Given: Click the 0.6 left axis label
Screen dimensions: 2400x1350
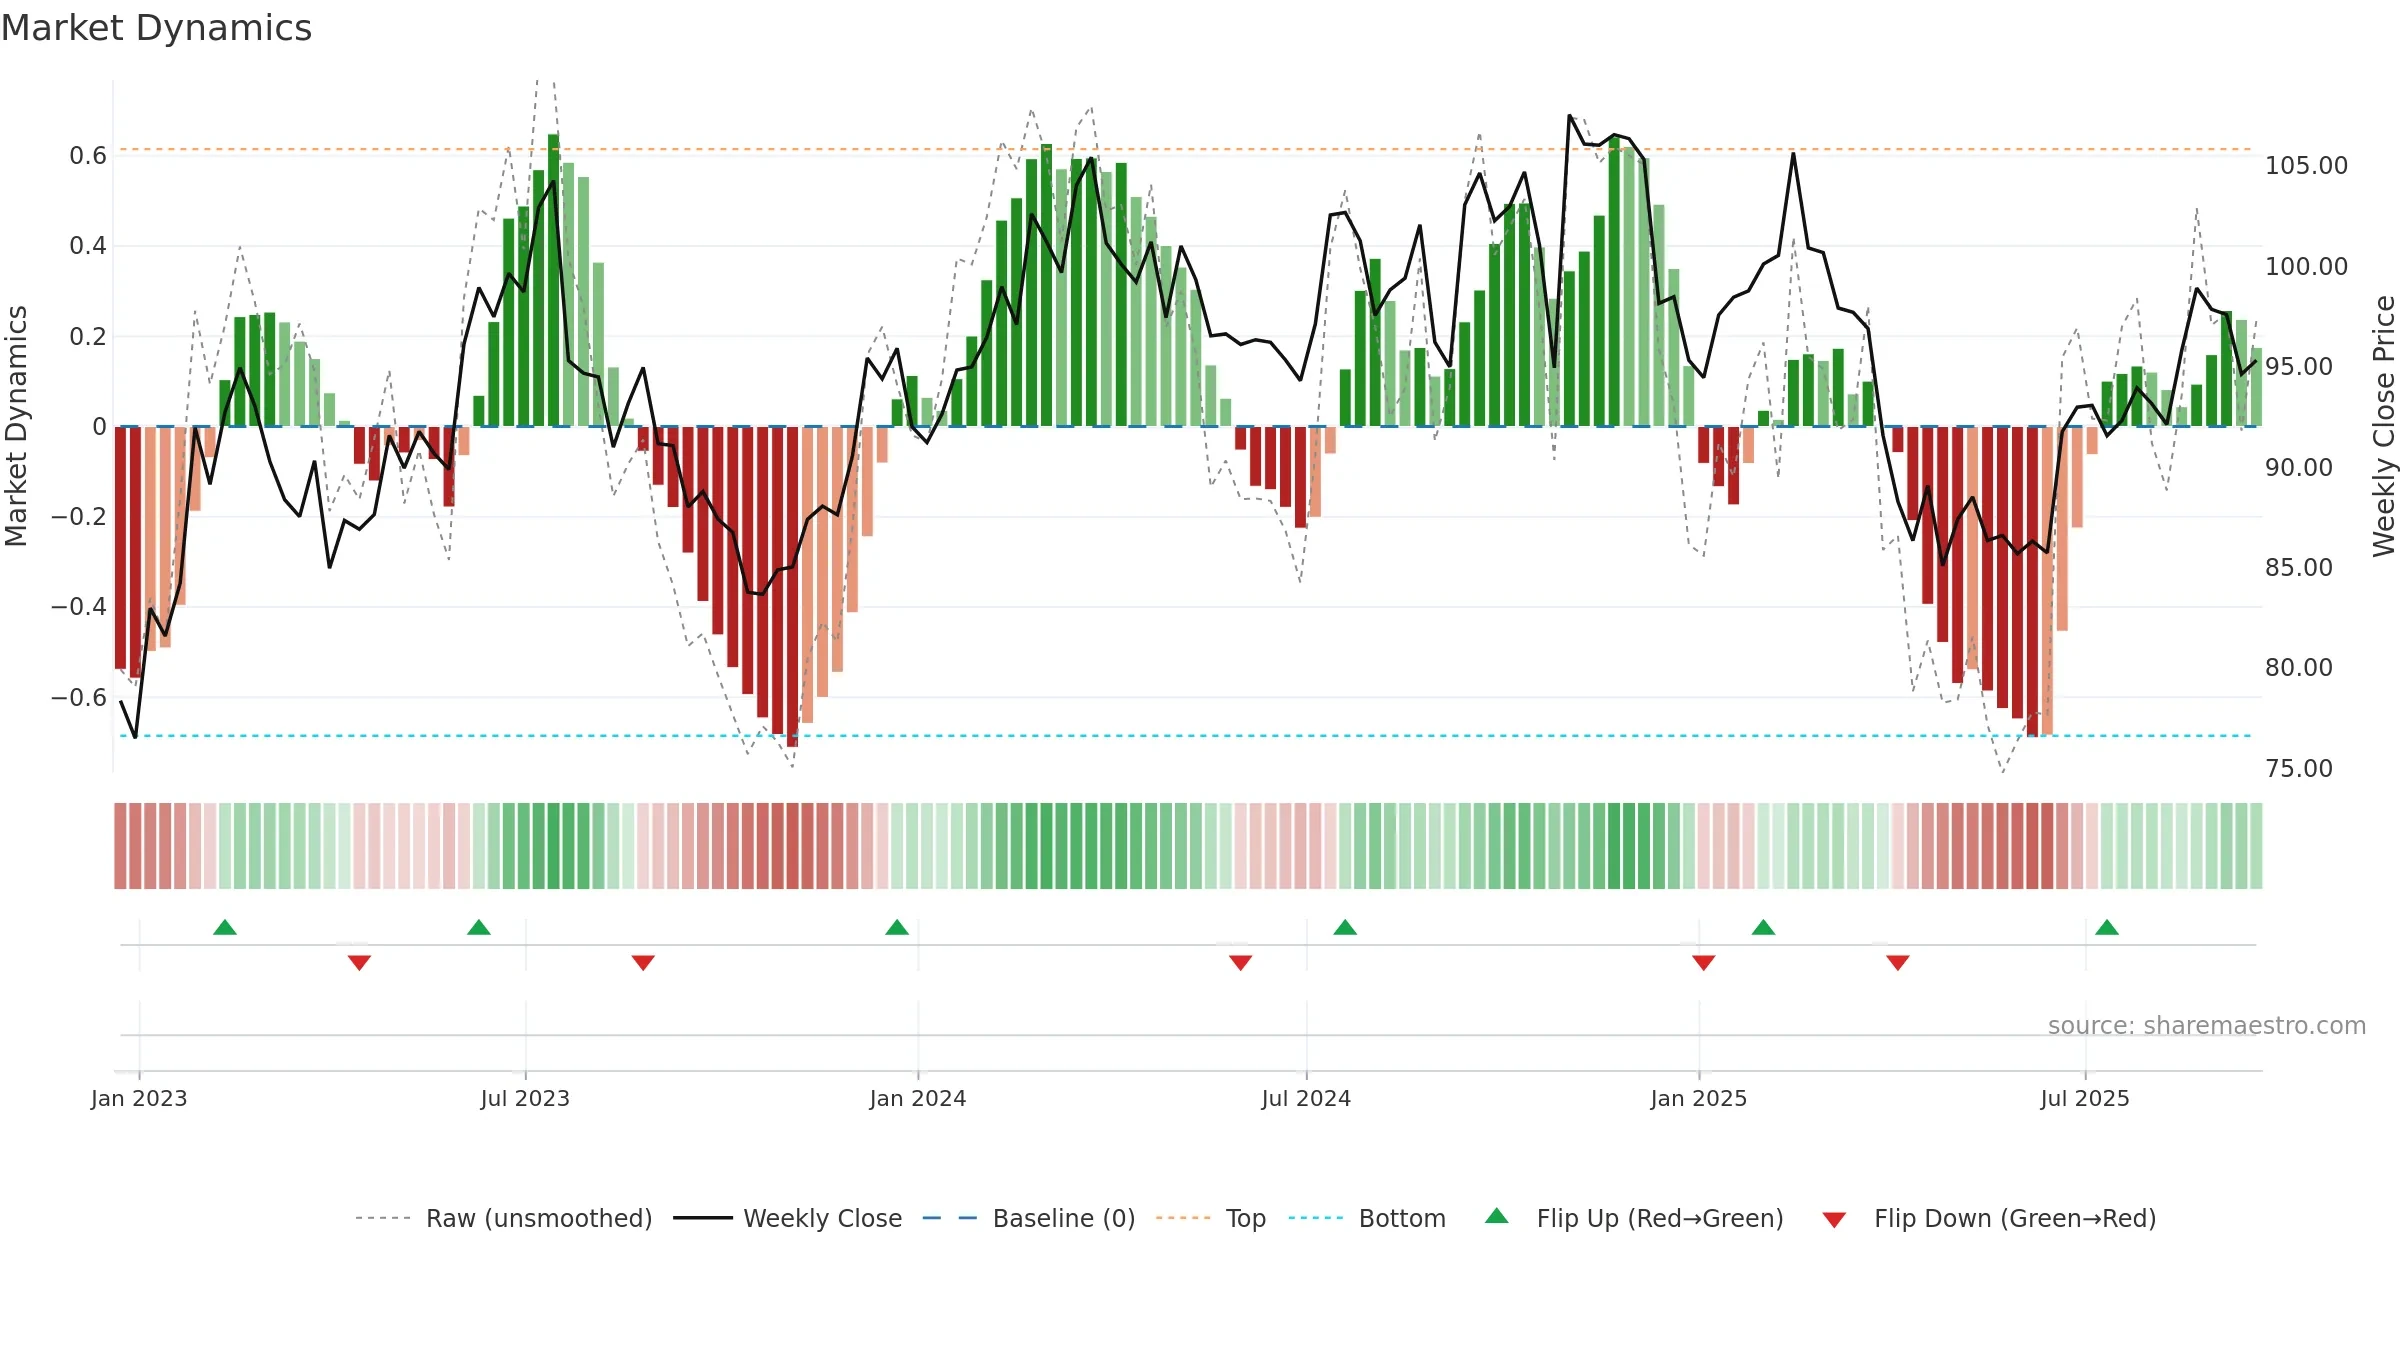Looking at the screenshot, I should point(88,155).
